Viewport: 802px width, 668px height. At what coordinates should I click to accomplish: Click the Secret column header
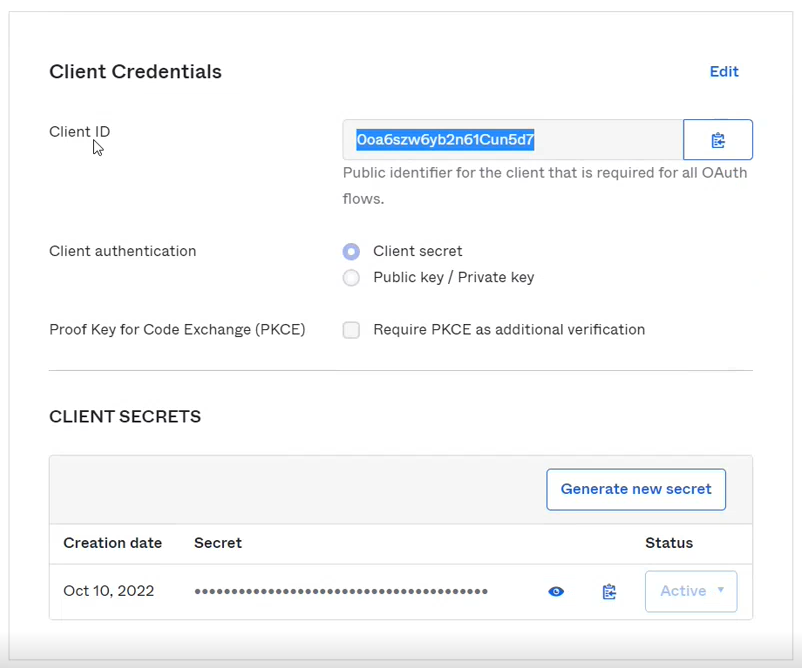(218, 543)
